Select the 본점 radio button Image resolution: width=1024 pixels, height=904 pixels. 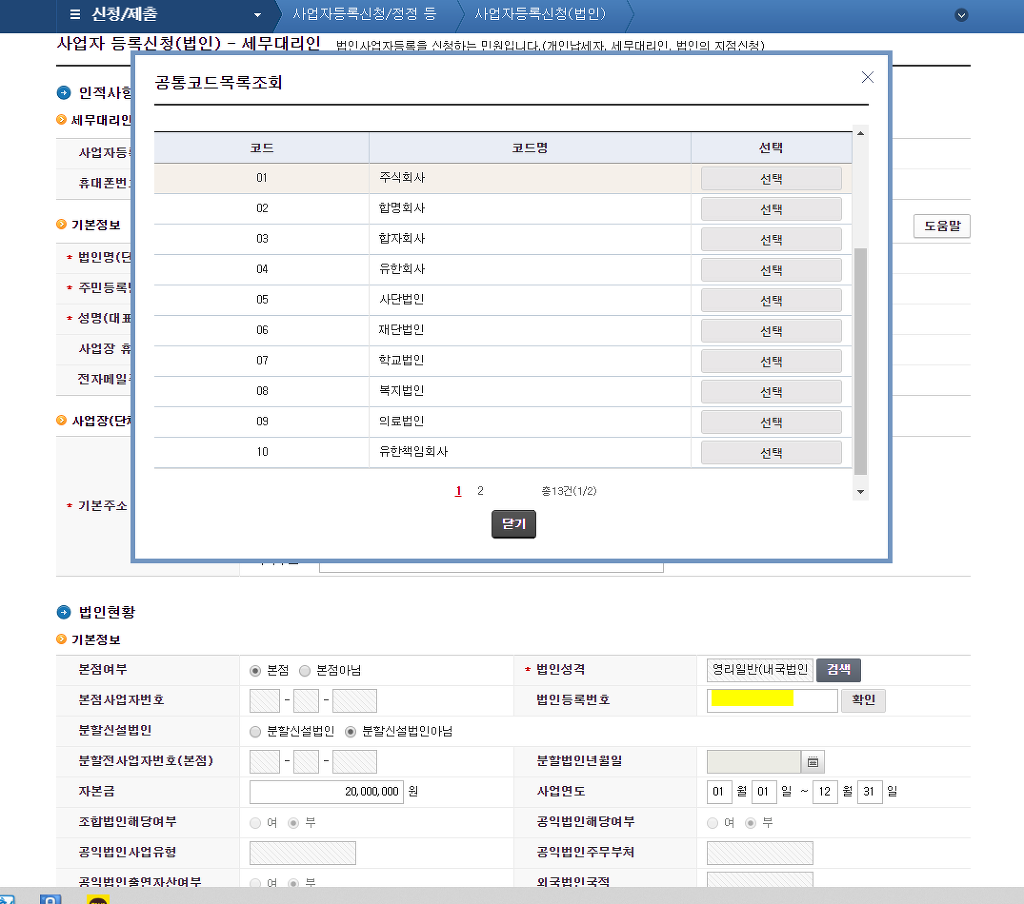[255, 671]
